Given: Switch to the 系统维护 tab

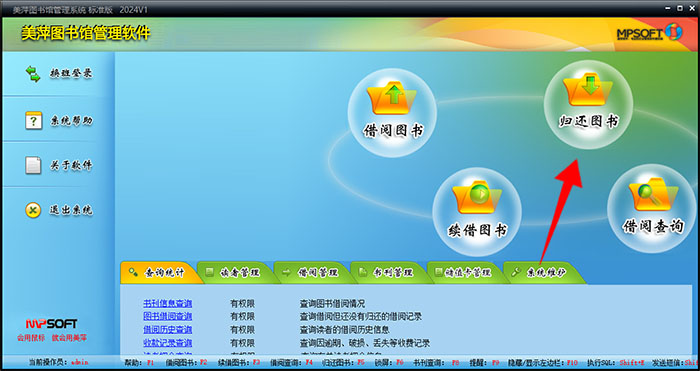Looking at the screenshot, I should (541, 272).
